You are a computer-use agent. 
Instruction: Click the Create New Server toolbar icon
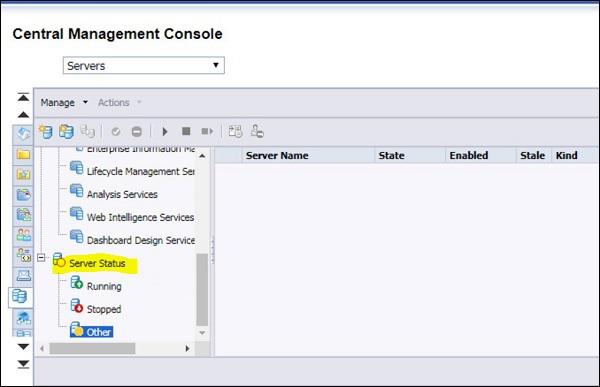pyautogui.click(x=46, y=132)
